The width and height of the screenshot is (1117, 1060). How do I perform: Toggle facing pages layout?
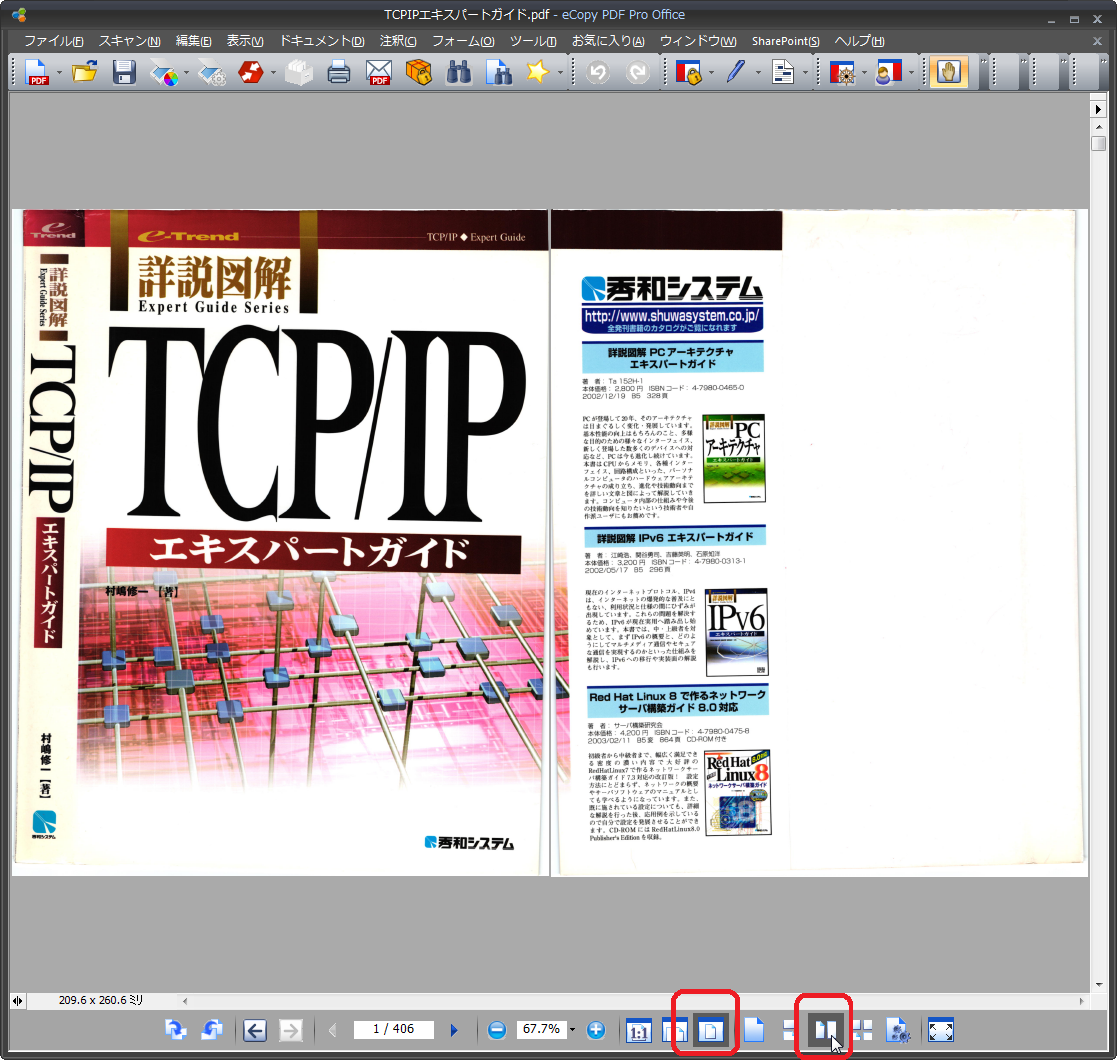click(826, 1030)
